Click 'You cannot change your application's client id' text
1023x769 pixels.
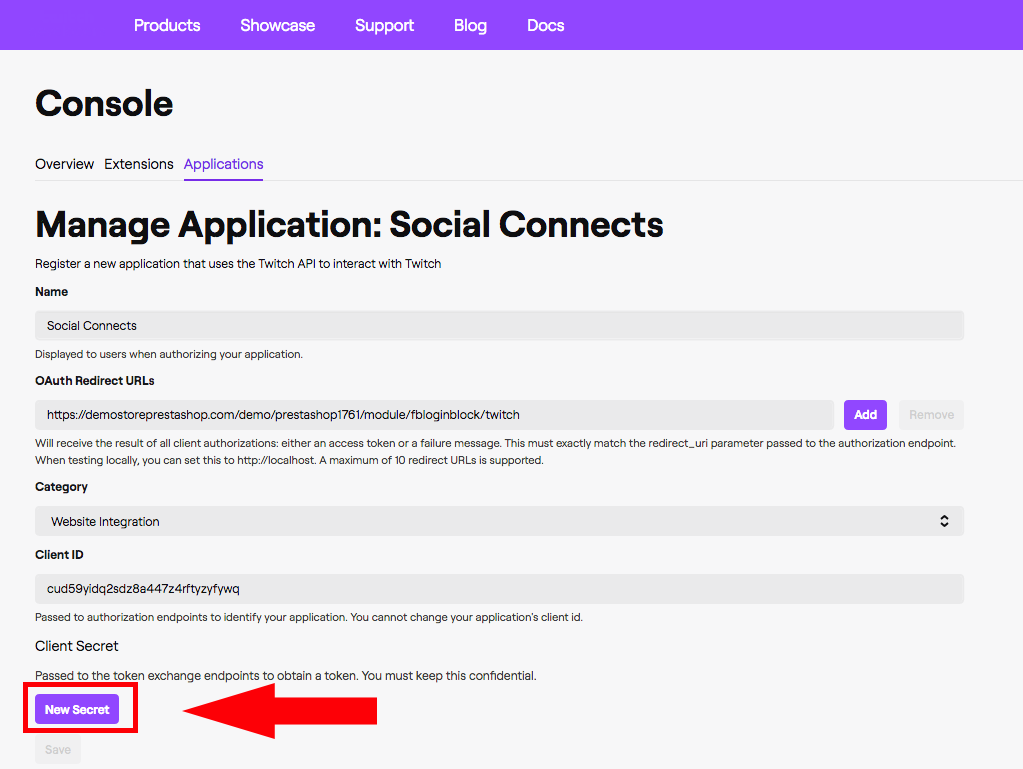click(x=466, y=617)
